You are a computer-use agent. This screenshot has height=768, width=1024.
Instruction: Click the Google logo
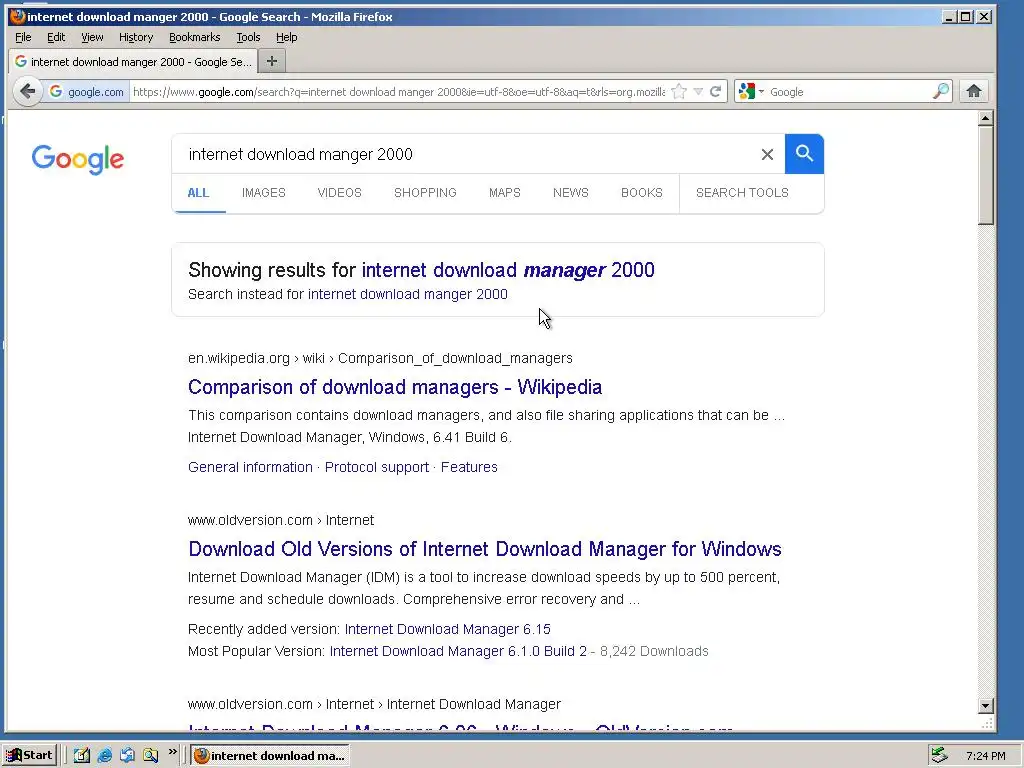tap(78, 159)
